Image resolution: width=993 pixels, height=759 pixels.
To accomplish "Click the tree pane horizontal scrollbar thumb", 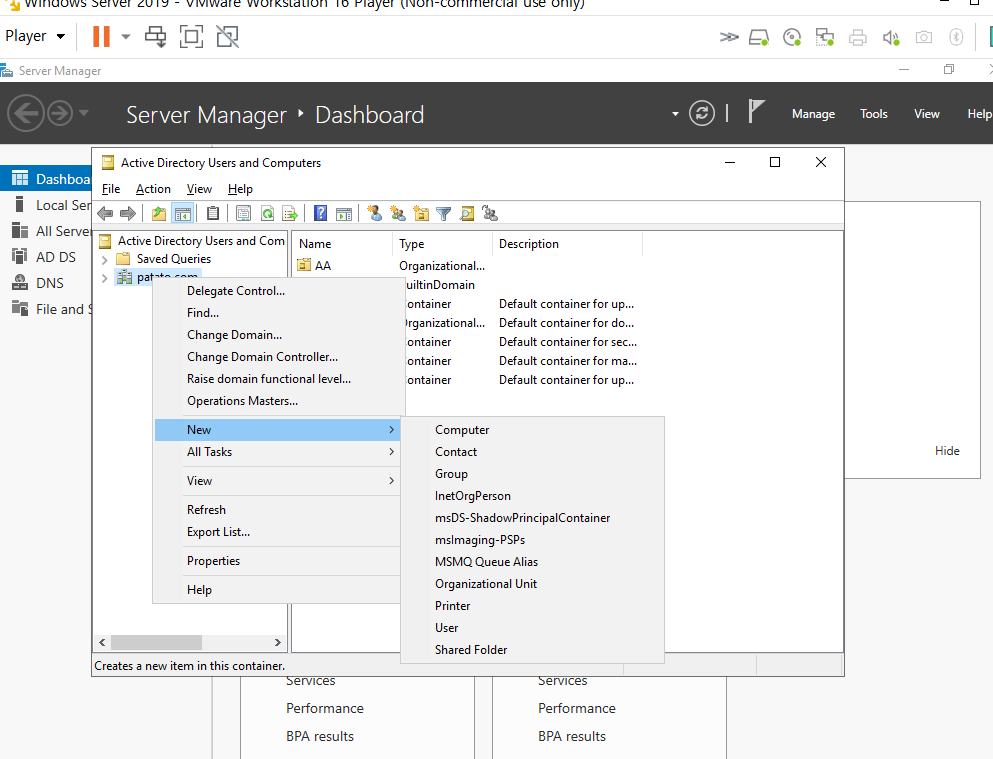I will [156, 643].
